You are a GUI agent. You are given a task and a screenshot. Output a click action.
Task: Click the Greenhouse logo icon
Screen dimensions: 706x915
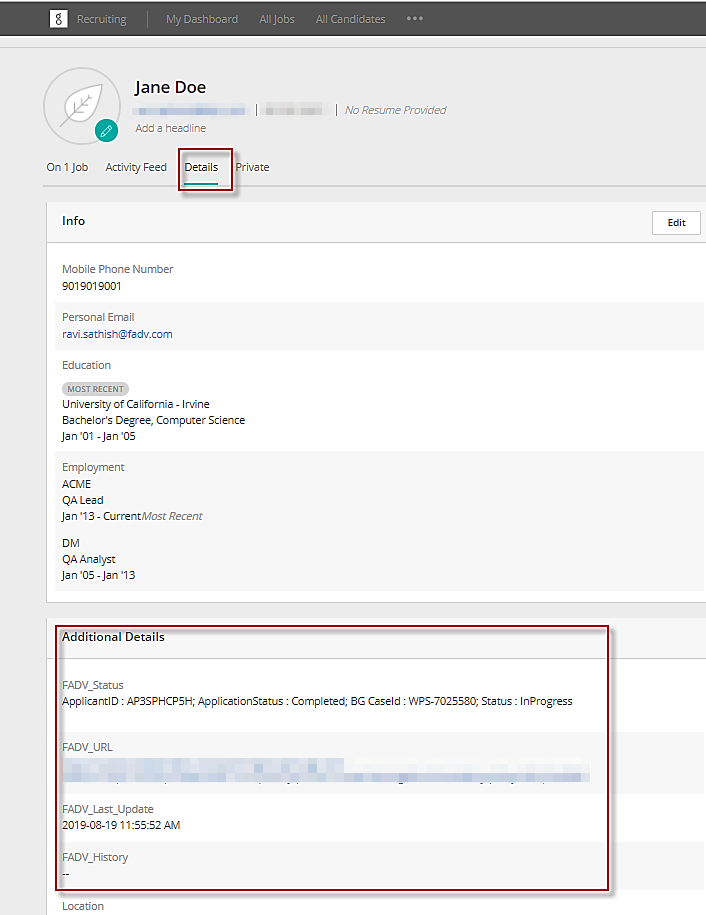(x=58, y=19)
